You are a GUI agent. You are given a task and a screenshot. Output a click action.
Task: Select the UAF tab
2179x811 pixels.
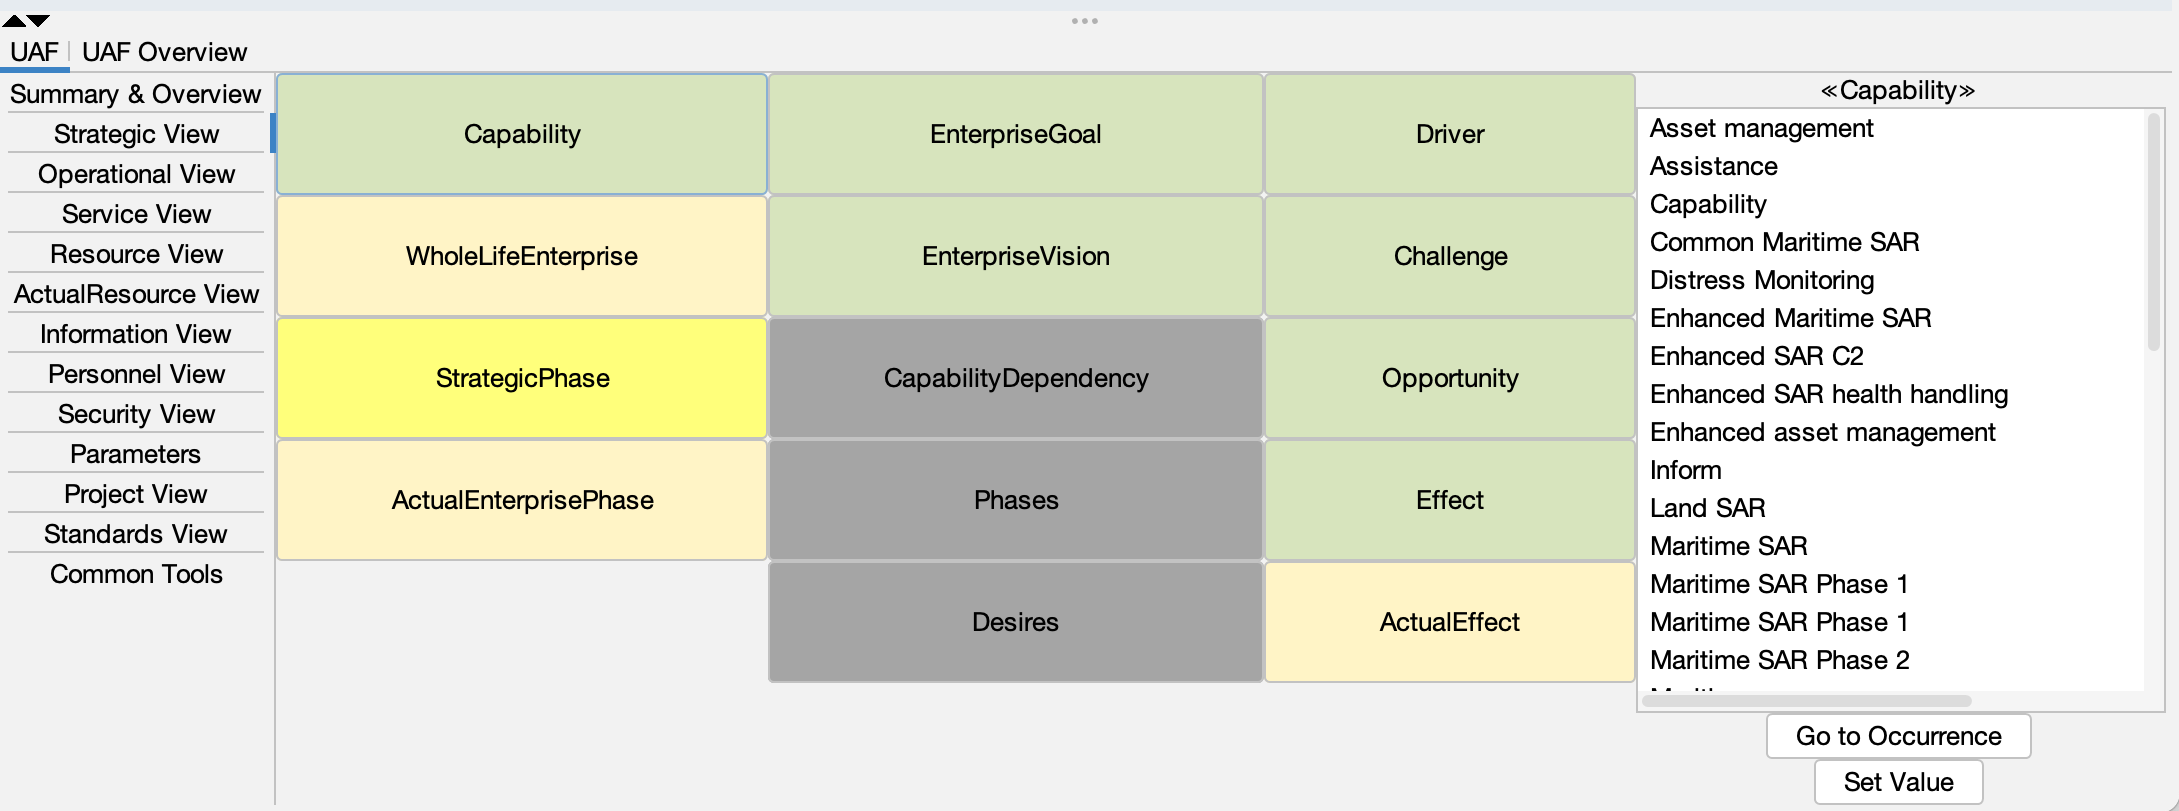34,52
